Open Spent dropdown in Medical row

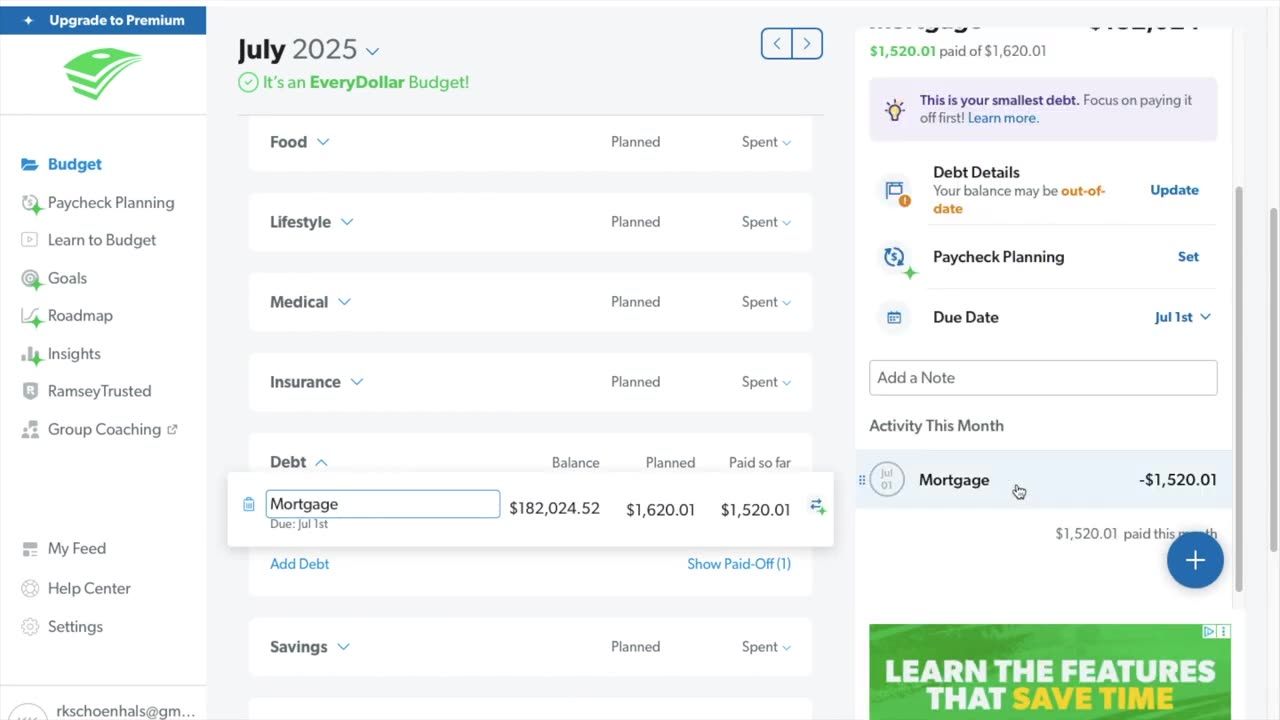pos(766,302)
